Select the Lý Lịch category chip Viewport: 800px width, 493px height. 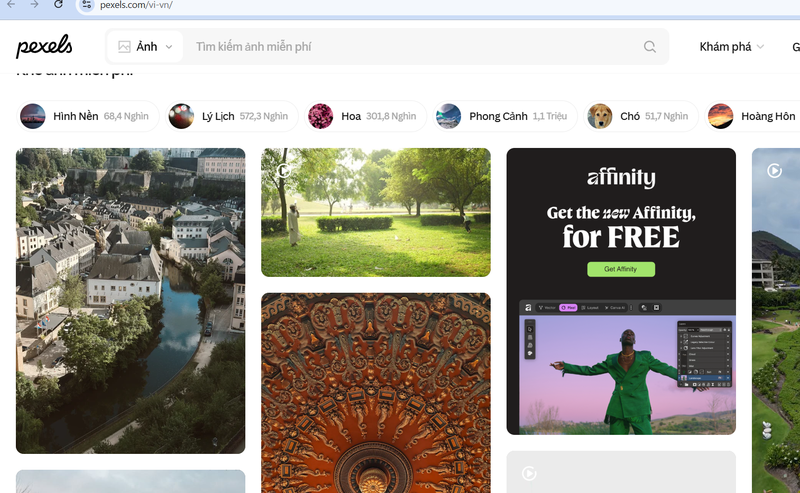(x=232, y=116)
